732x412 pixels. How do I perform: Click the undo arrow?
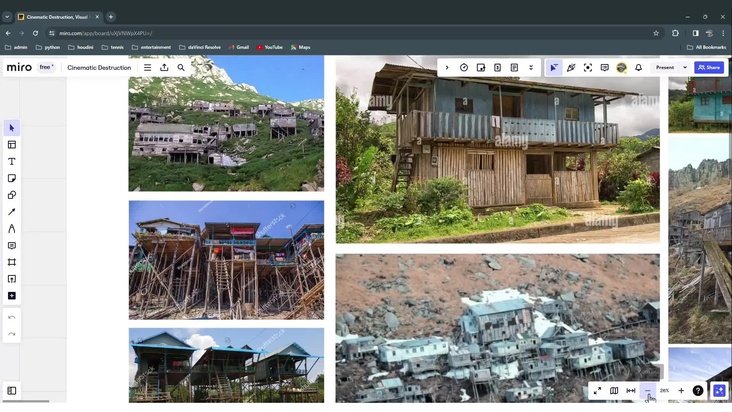tap(12, 317)
